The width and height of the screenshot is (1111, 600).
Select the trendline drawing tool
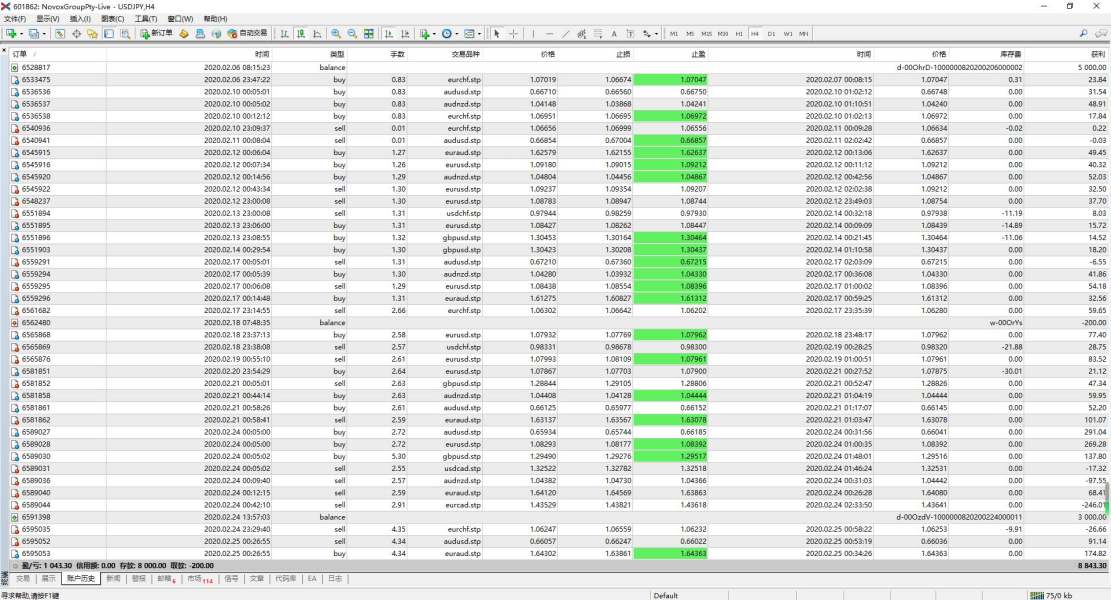[x=565, y=33]
